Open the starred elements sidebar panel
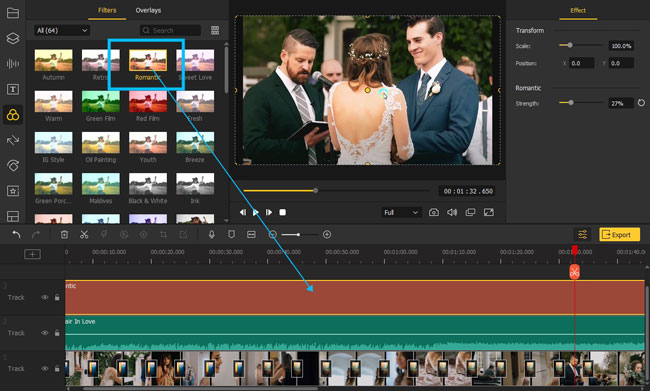Viewport: 650px width, 391px height. 13,191
